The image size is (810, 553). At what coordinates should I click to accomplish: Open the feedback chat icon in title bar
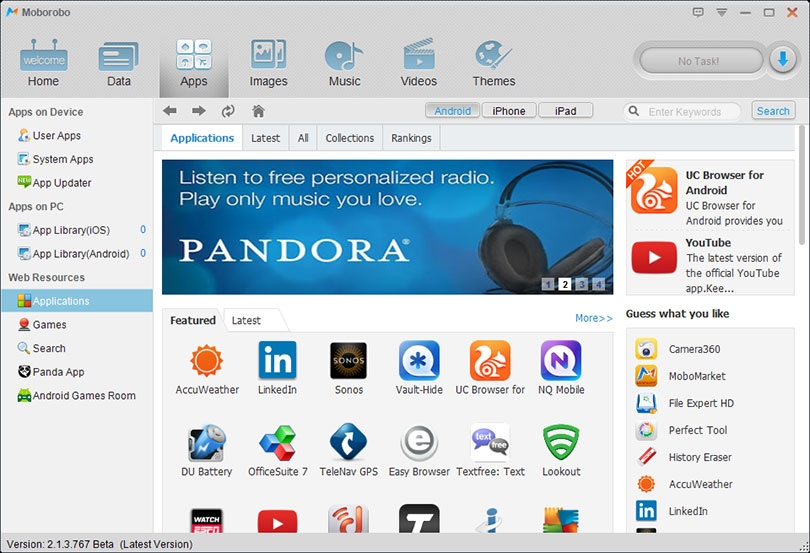click(698, 12)
